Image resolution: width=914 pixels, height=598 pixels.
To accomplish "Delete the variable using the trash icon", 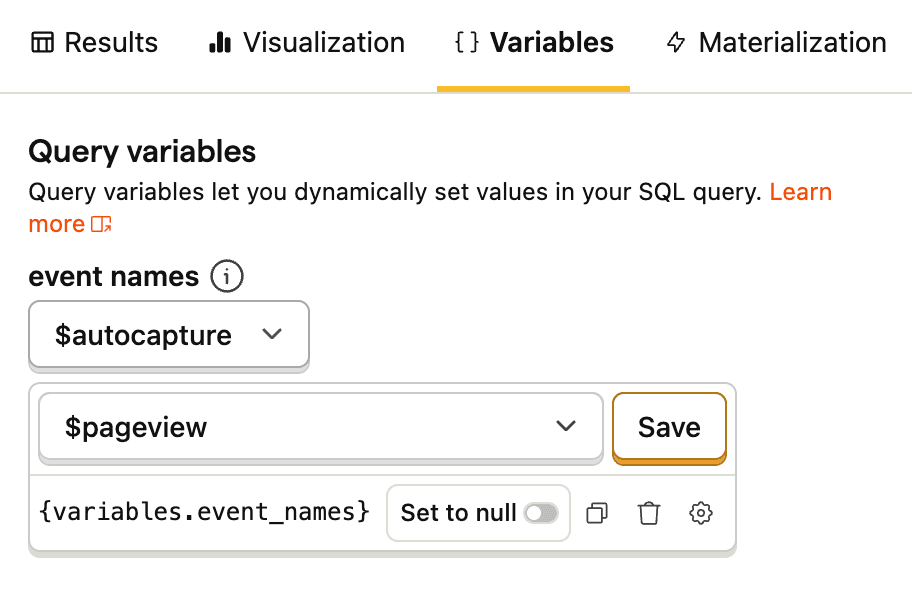I will click(x=649, y=513).
